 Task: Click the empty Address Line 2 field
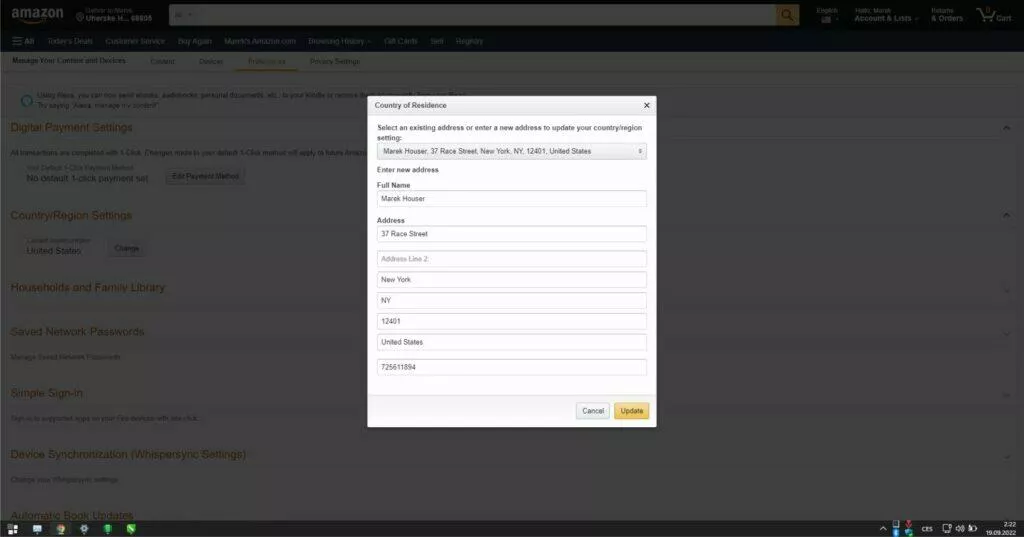(x=511, y=259)
